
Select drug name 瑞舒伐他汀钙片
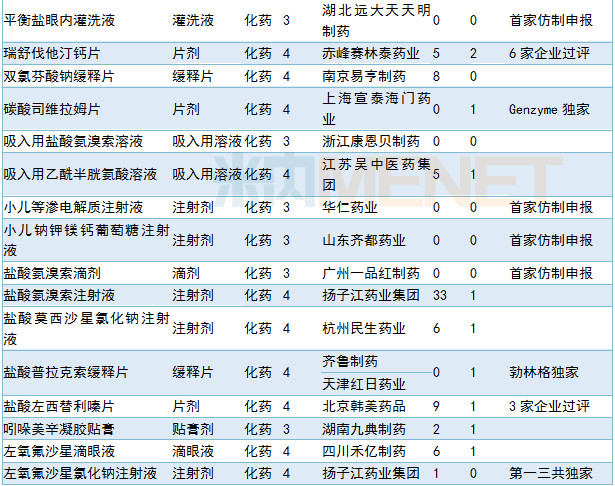point(52,53)
